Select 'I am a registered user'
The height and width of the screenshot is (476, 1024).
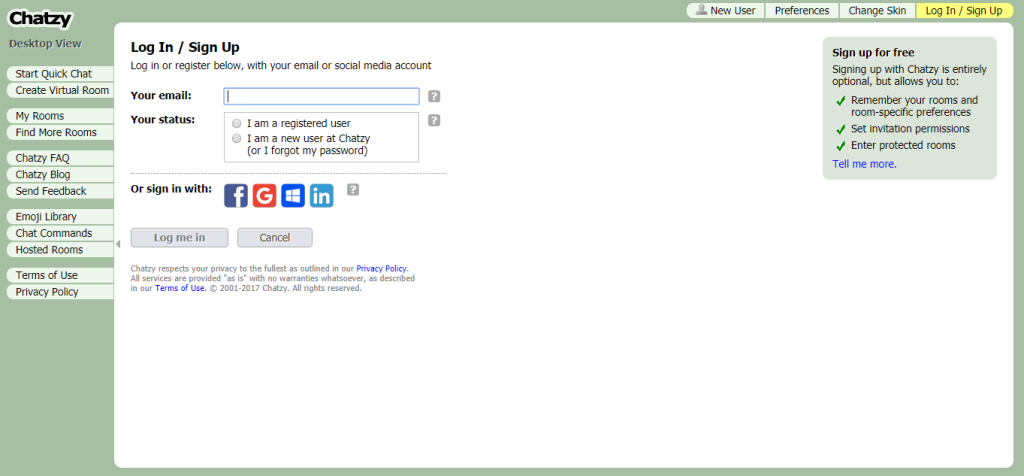(x=237, y=123)
